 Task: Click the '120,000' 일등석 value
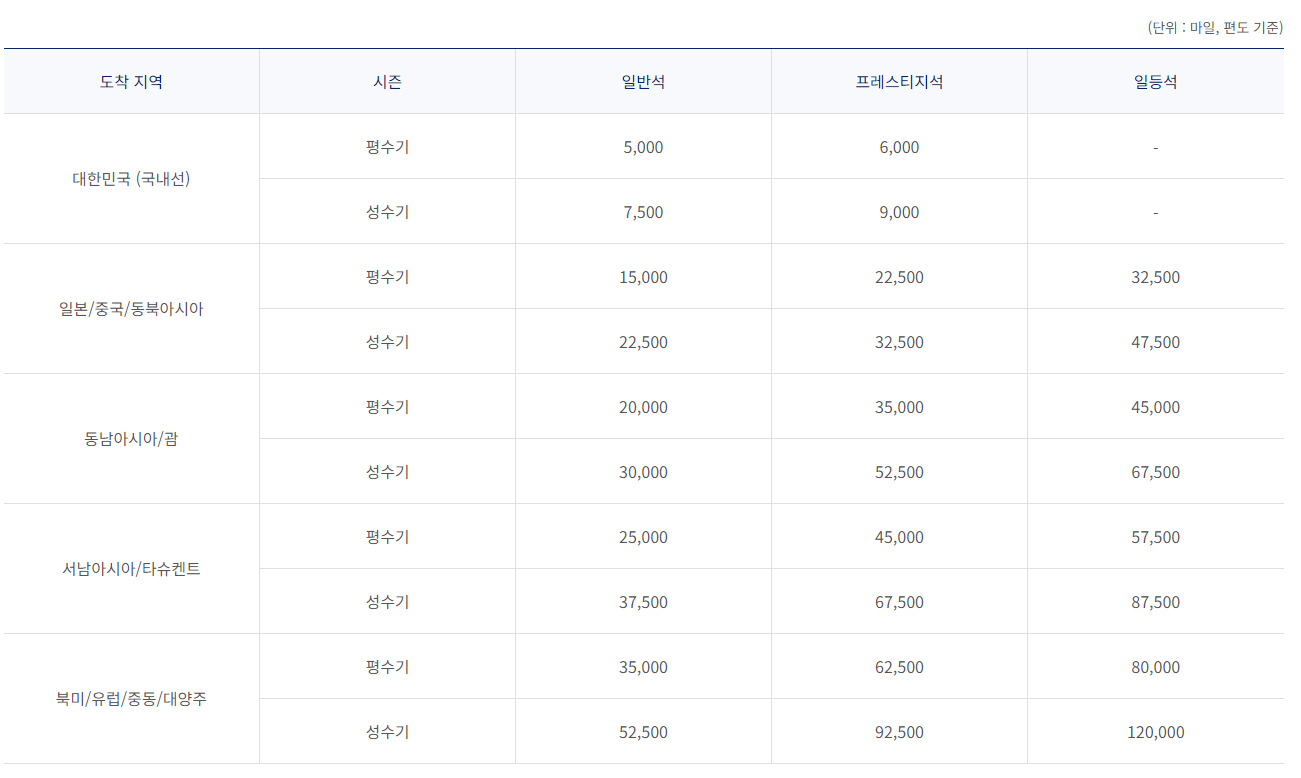coord(1155,732)
